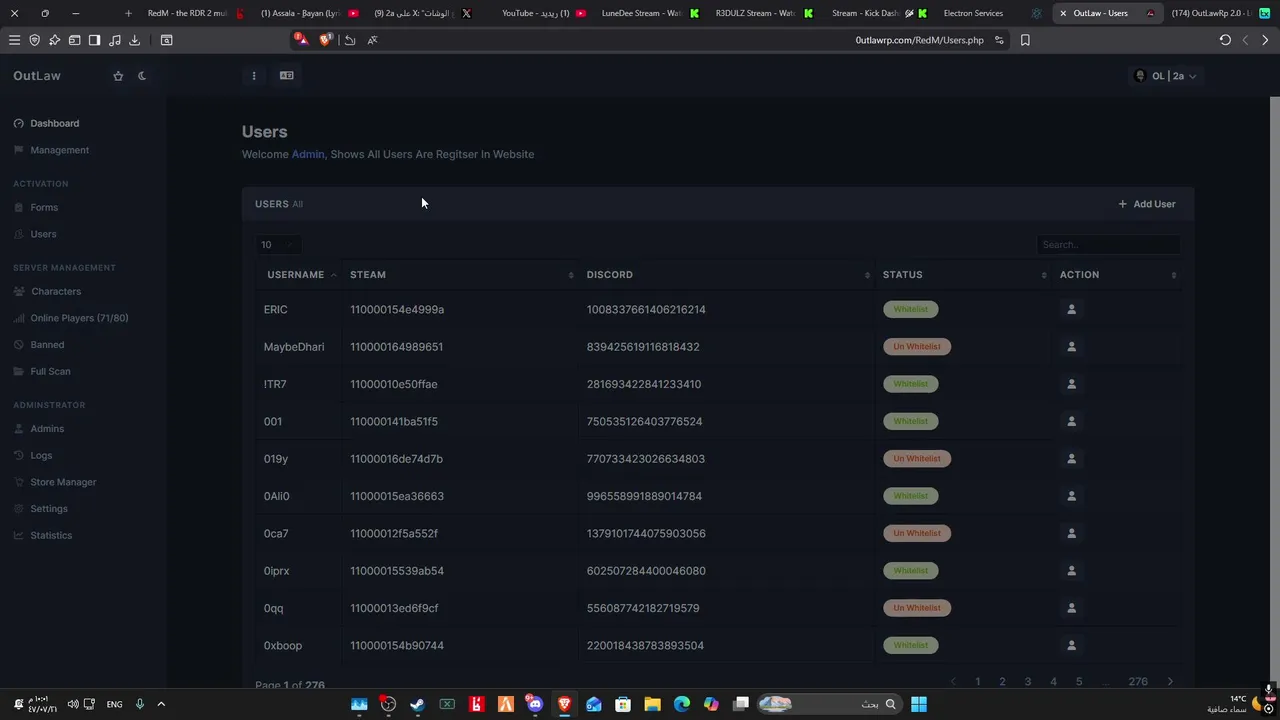Open Management in sidebar

[52, 150]
